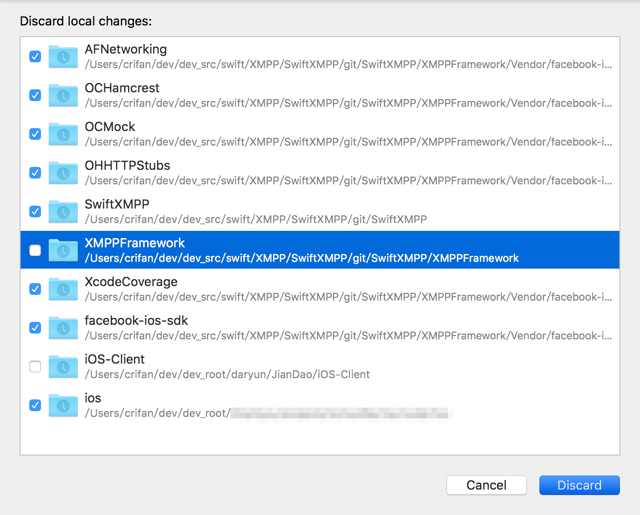
Task: Click the OCHamcrest folder icon
Action: point(63,96)
